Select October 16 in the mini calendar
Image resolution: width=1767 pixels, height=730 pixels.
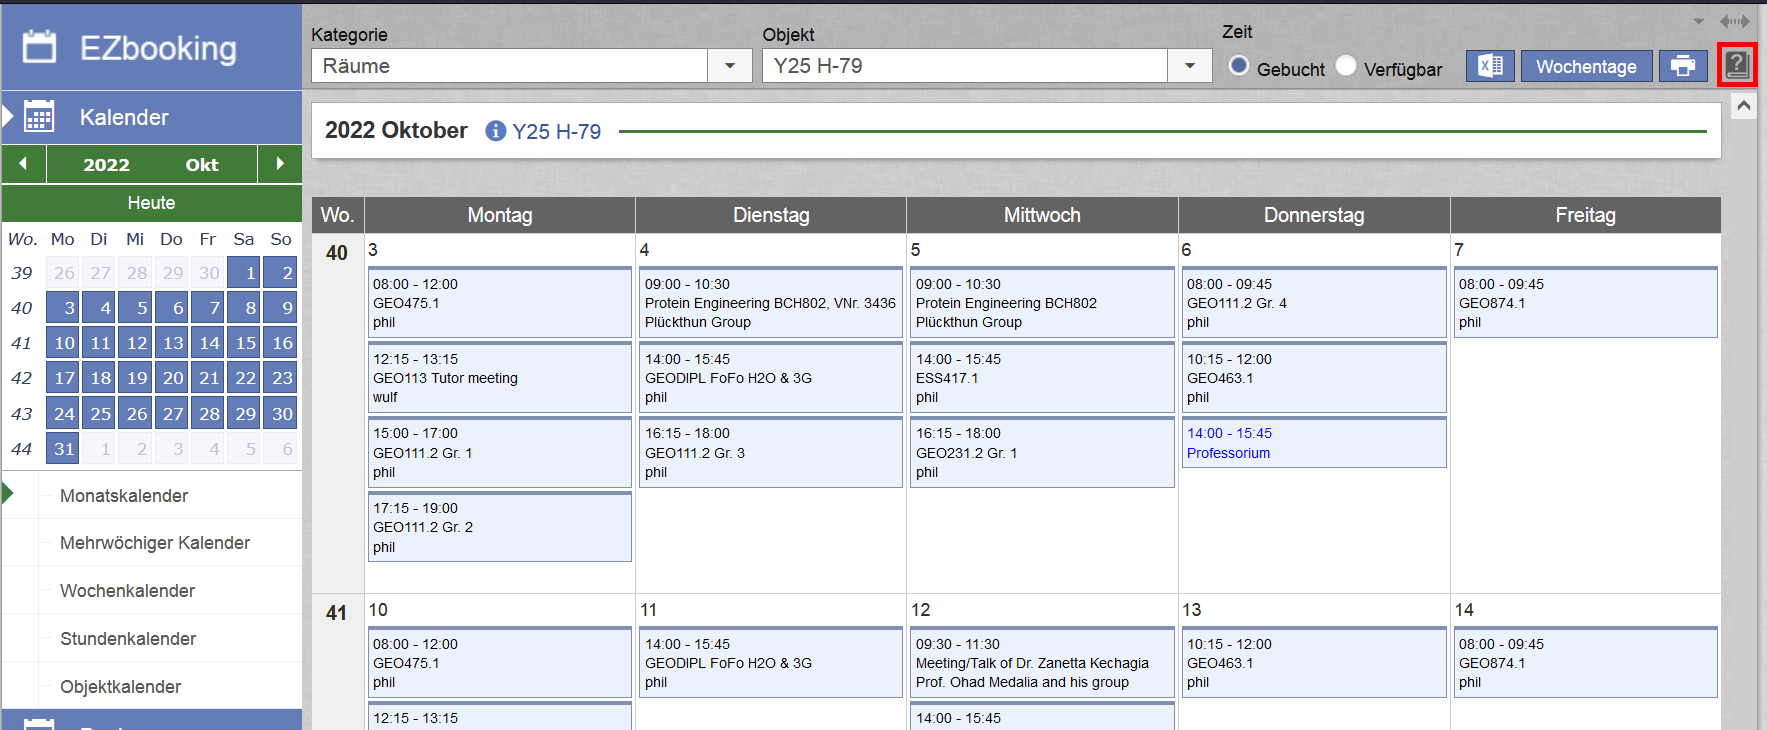(282, 343)
